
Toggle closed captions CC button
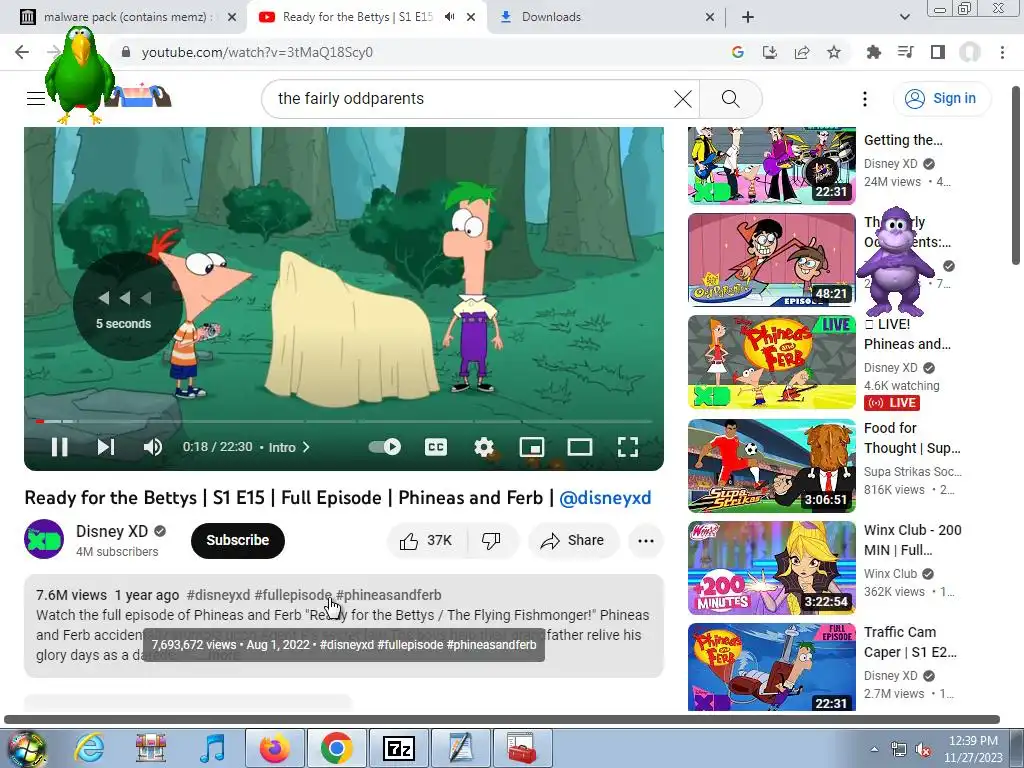[x=436, y=447]
